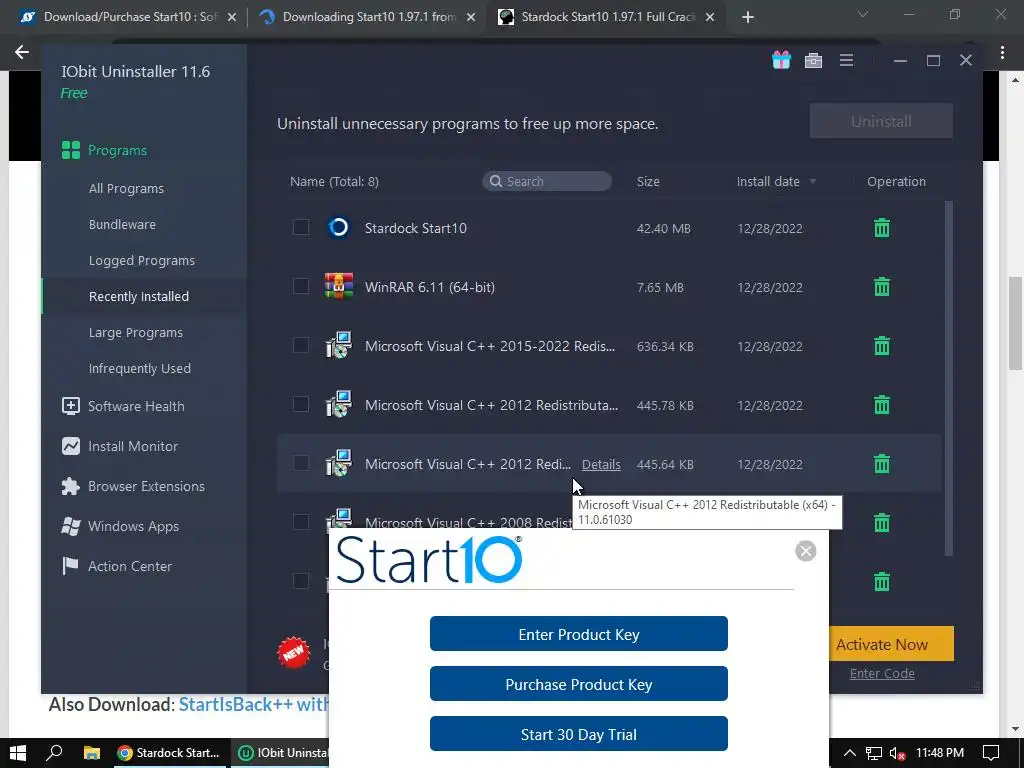The image size is (1024, 768).
Task: Open All Programs list
Action: point(126,189)
